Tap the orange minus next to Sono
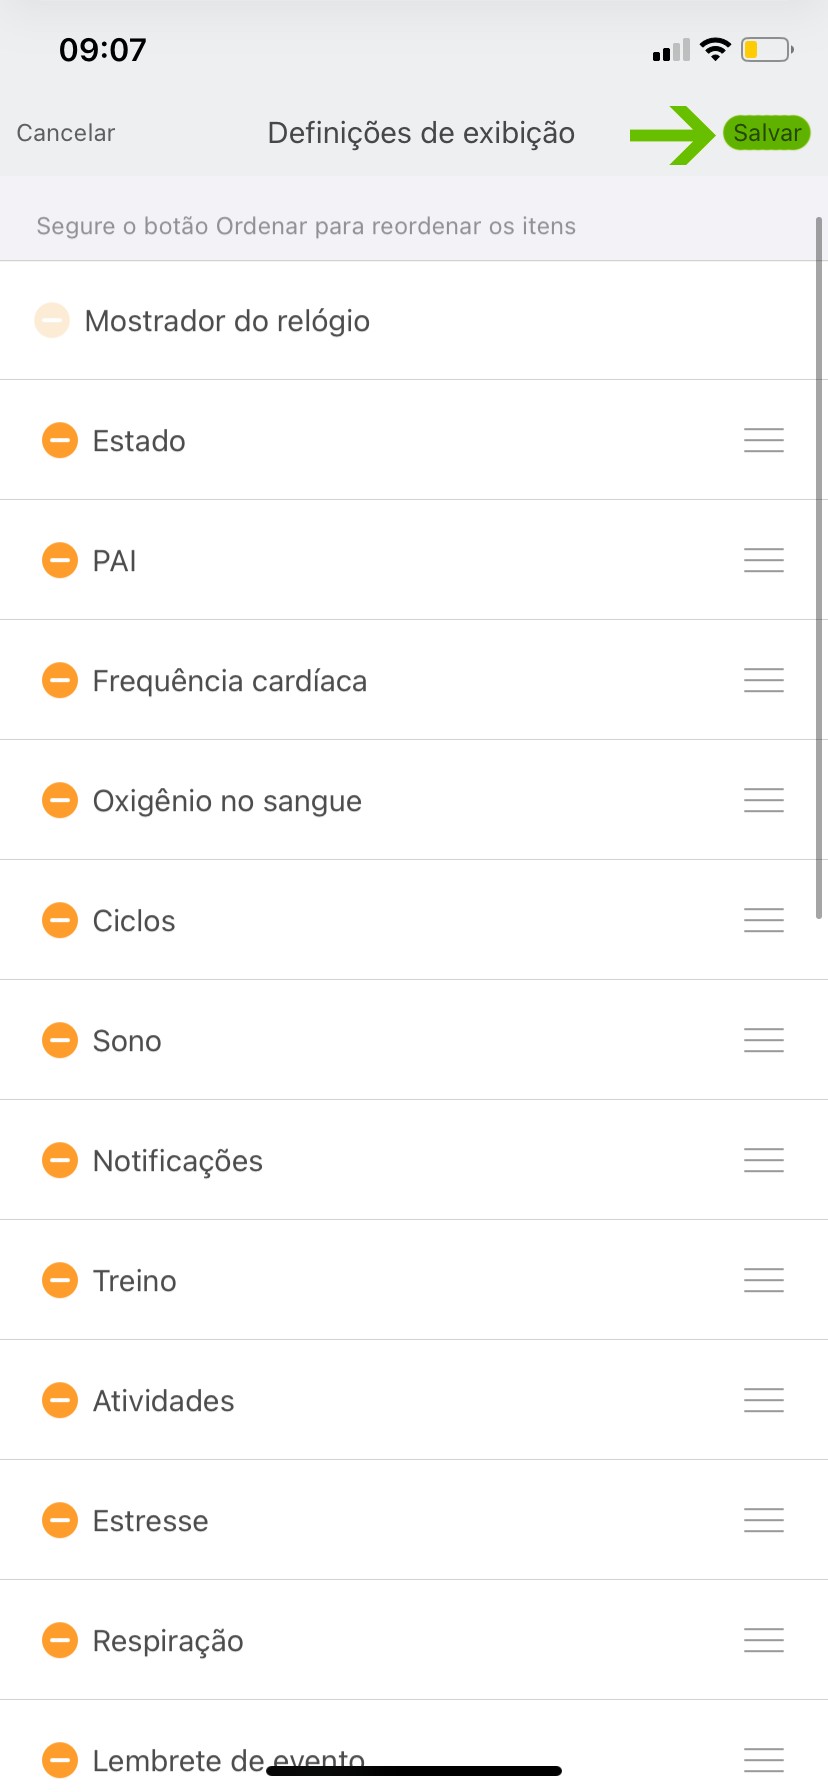This screenshot has height=1792, width=828. (x=60, y=1040)
